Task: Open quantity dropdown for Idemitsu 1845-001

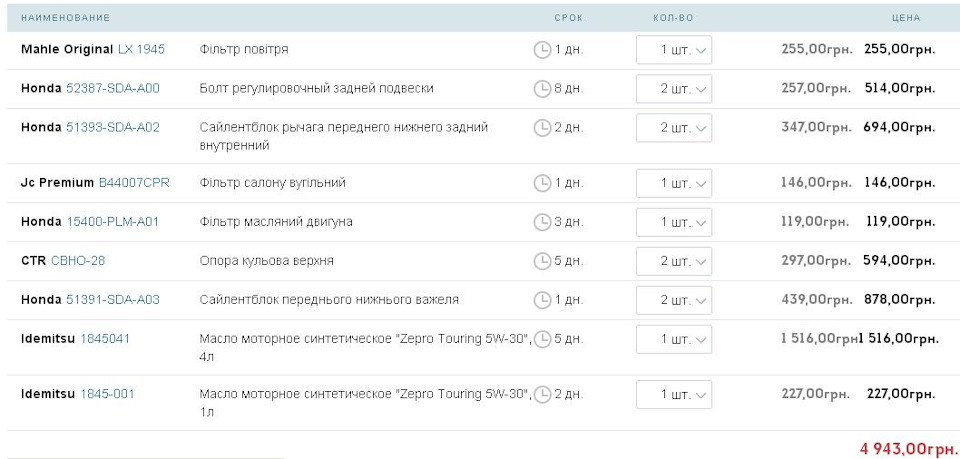Action: point(673,395)
